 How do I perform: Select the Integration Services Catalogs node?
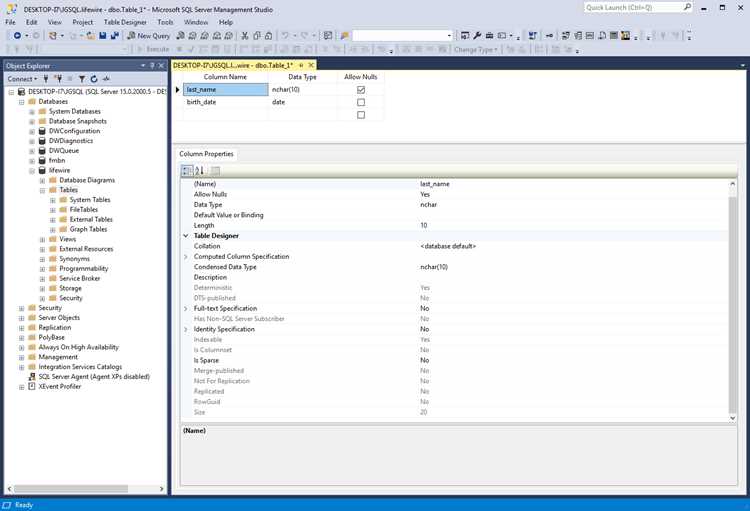[x=80, y=367]
